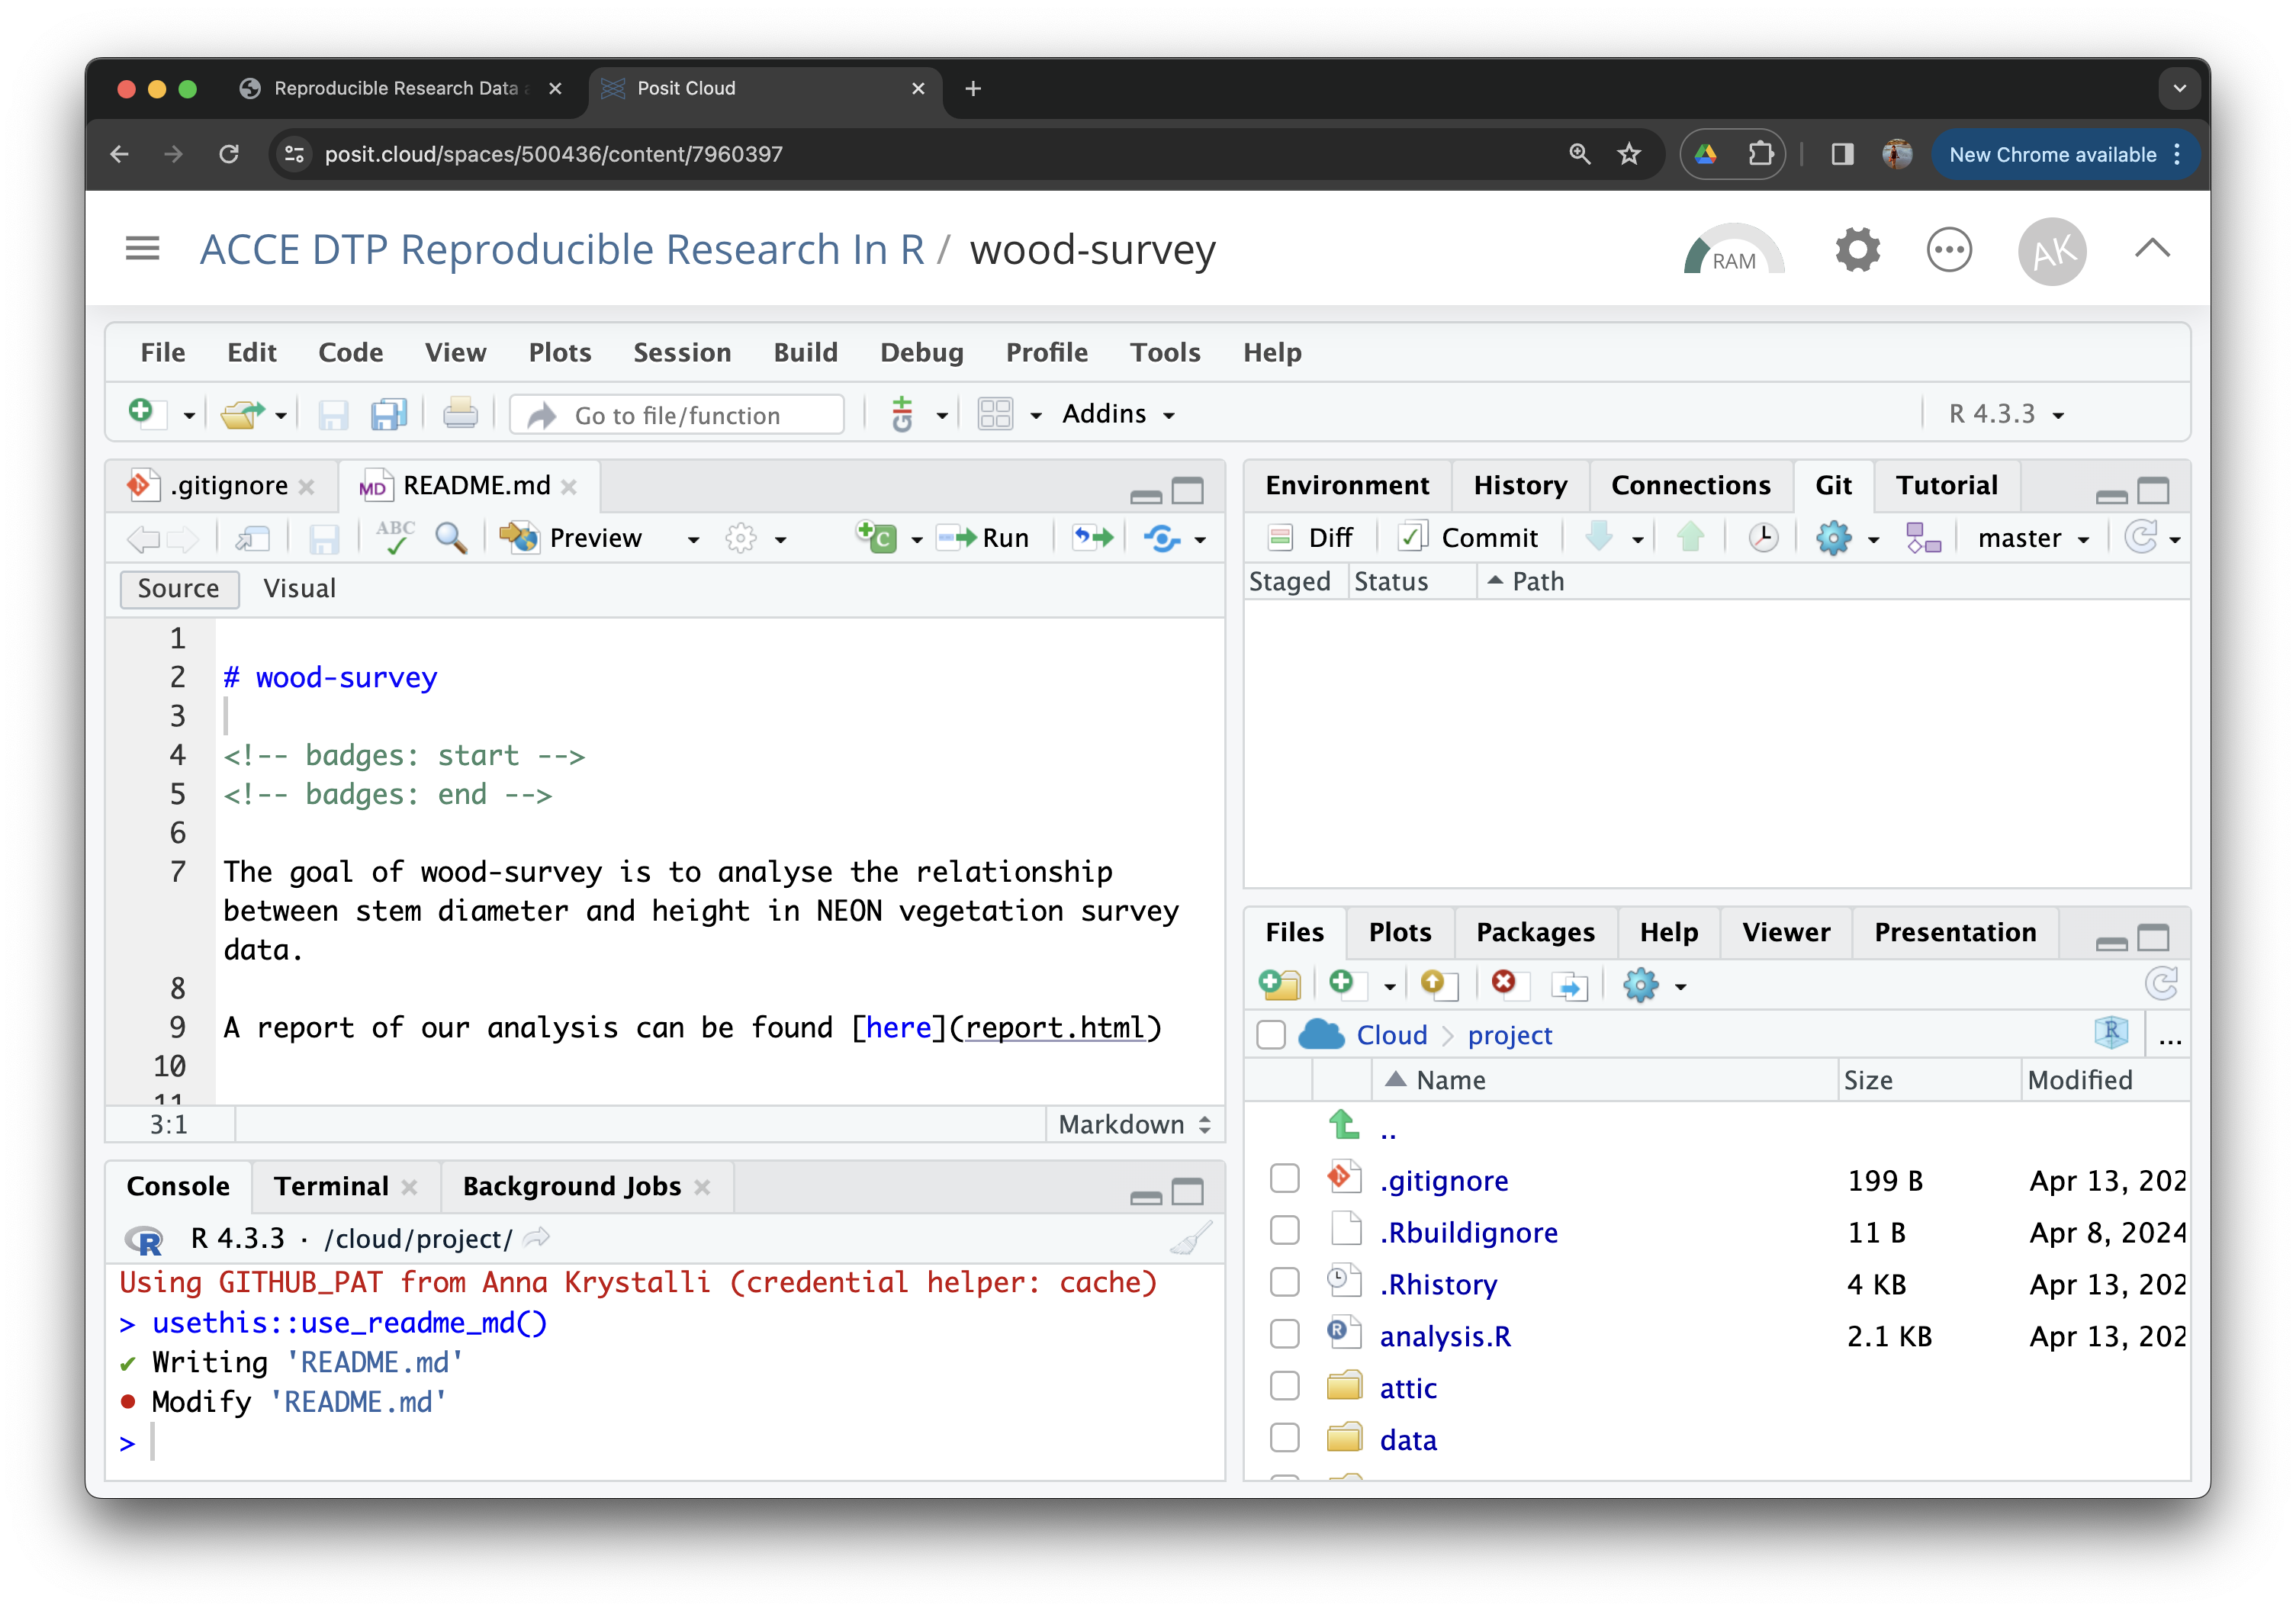Click the New Chrome available button

click(2064, 154)
